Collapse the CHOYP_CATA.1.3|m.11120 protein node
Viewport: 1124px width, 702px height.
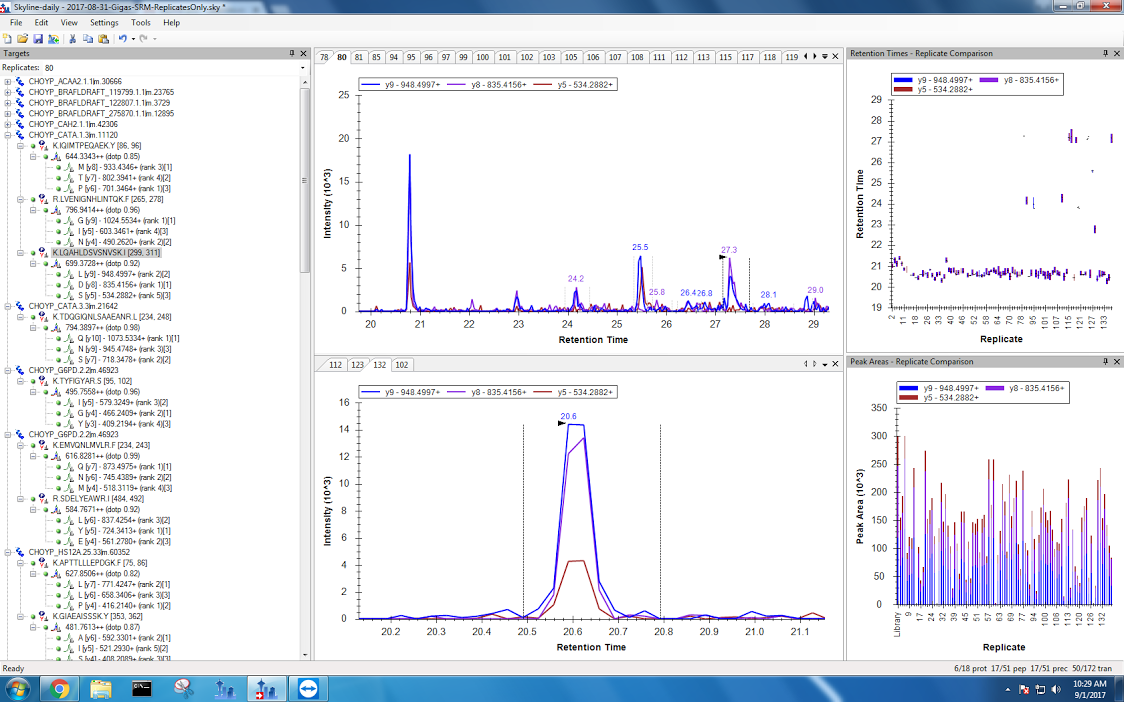click(8, 135)
